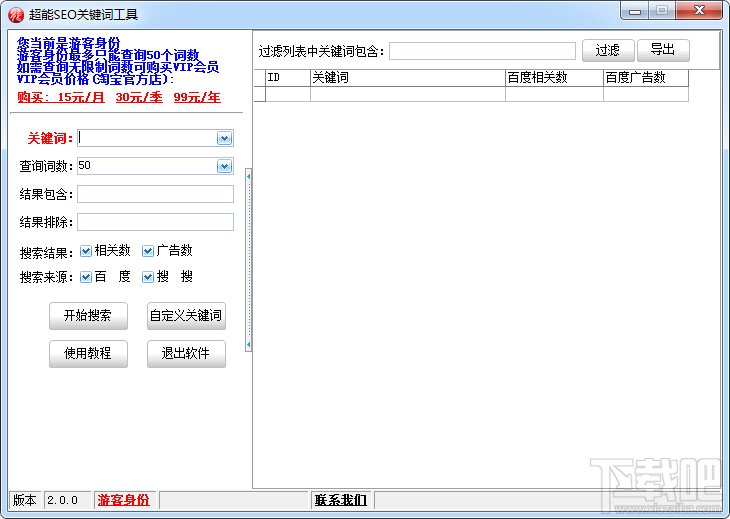The width and height of the screenshot is (730, 519).
Task: Click the 百度相关数 column header
Action: tap(554, 78)
